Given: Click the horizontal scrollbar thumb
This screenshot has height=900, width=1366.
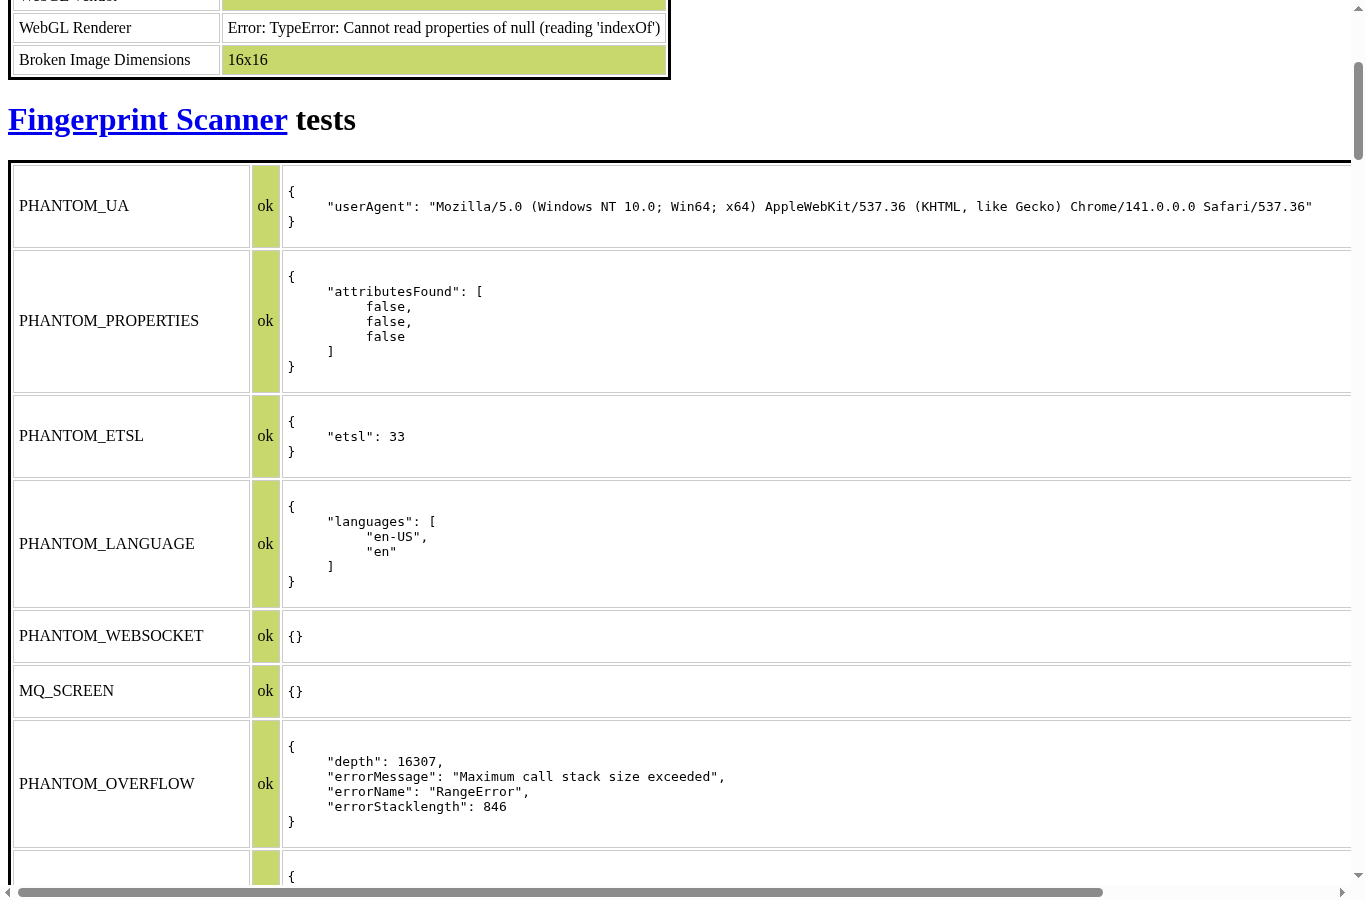Looking at the screenshot, I should click(560, 892).
